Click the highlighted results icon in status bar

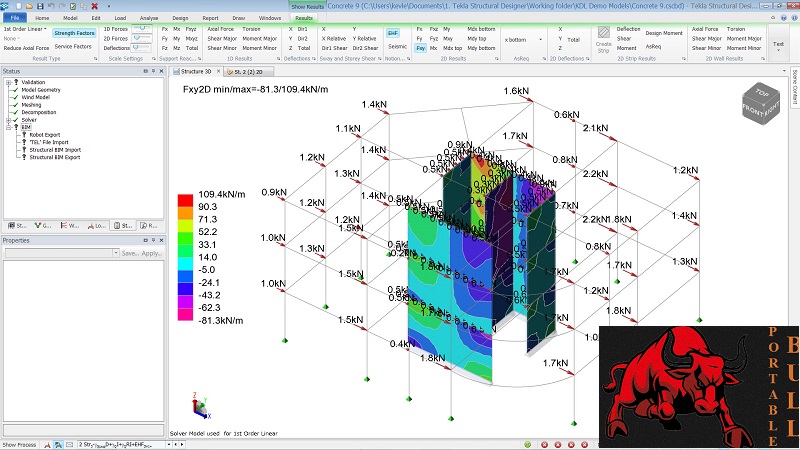58,445
